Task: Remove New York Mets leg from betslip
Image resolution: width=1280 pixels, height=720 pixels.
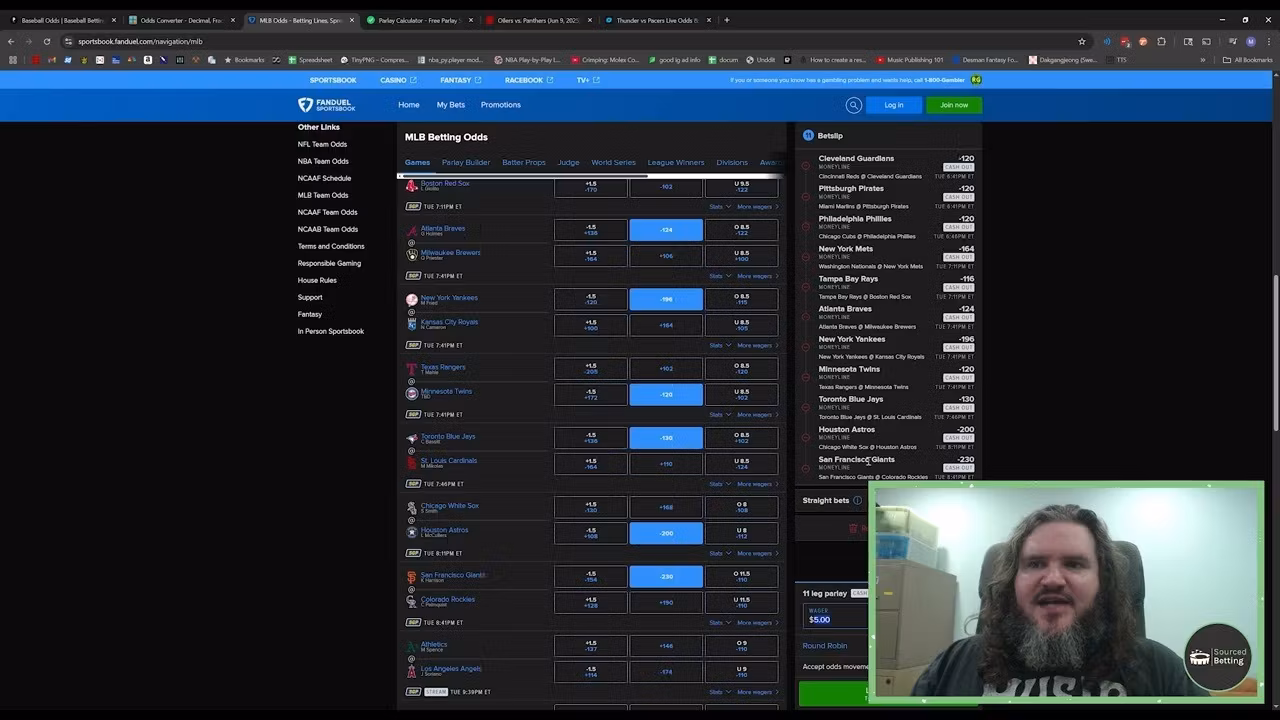Action: tap(806, 256)
